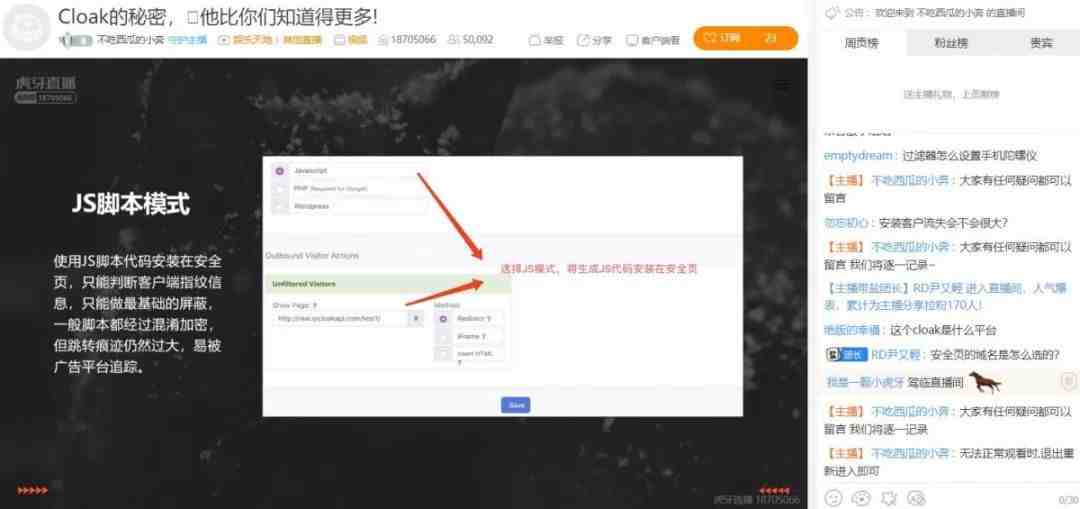Viewport: 1080px width, 509px height.
Task: Select the Wordpress radio option in slide
Action: tap(280, 205)
